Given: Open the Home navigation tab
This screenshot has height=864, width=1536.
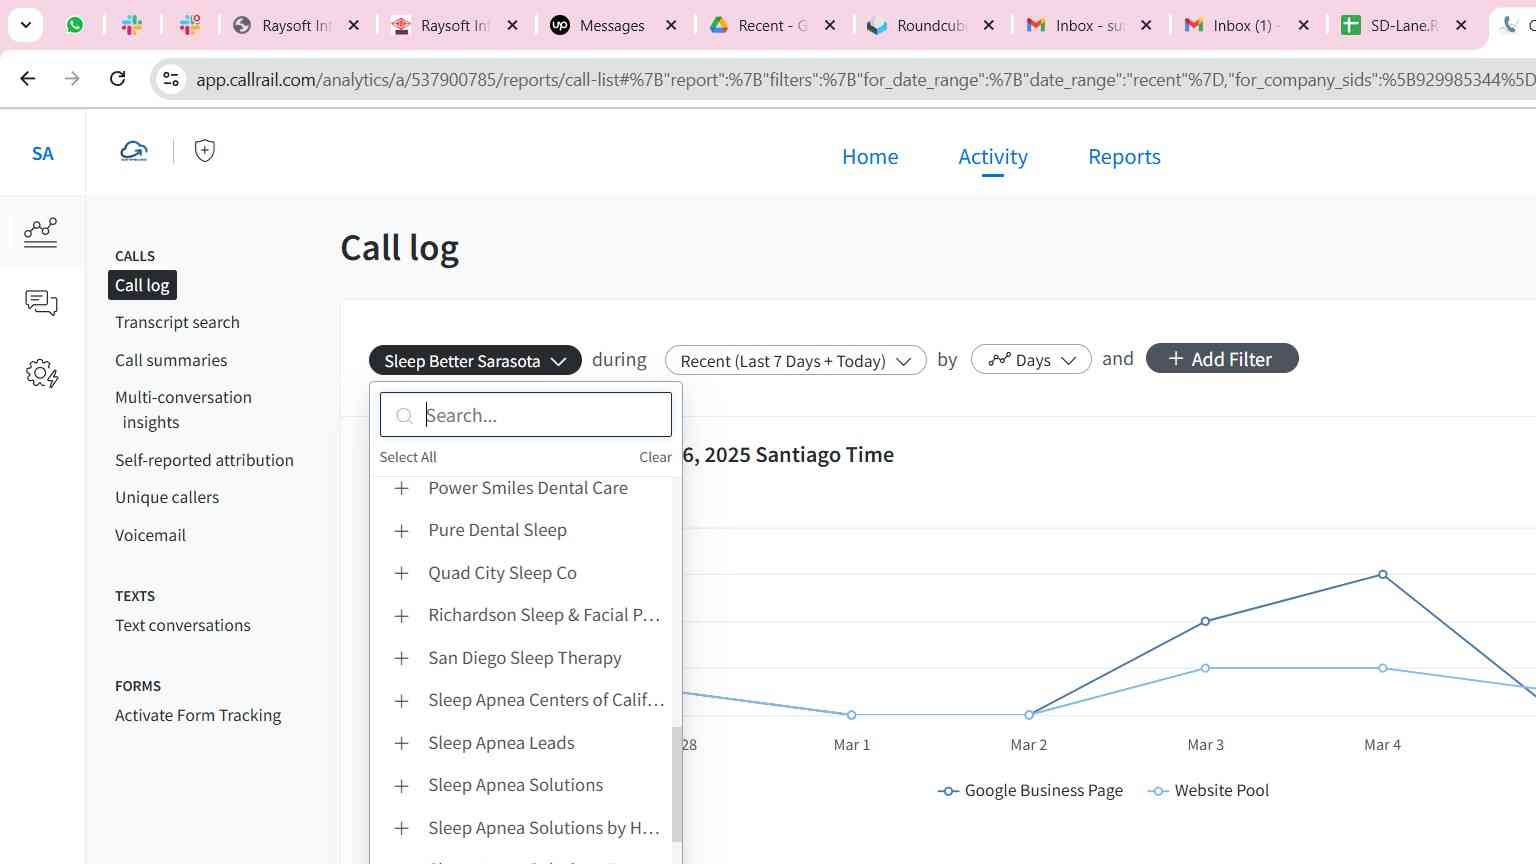Looking at the screenshot, I should click(x=870, y=157).
